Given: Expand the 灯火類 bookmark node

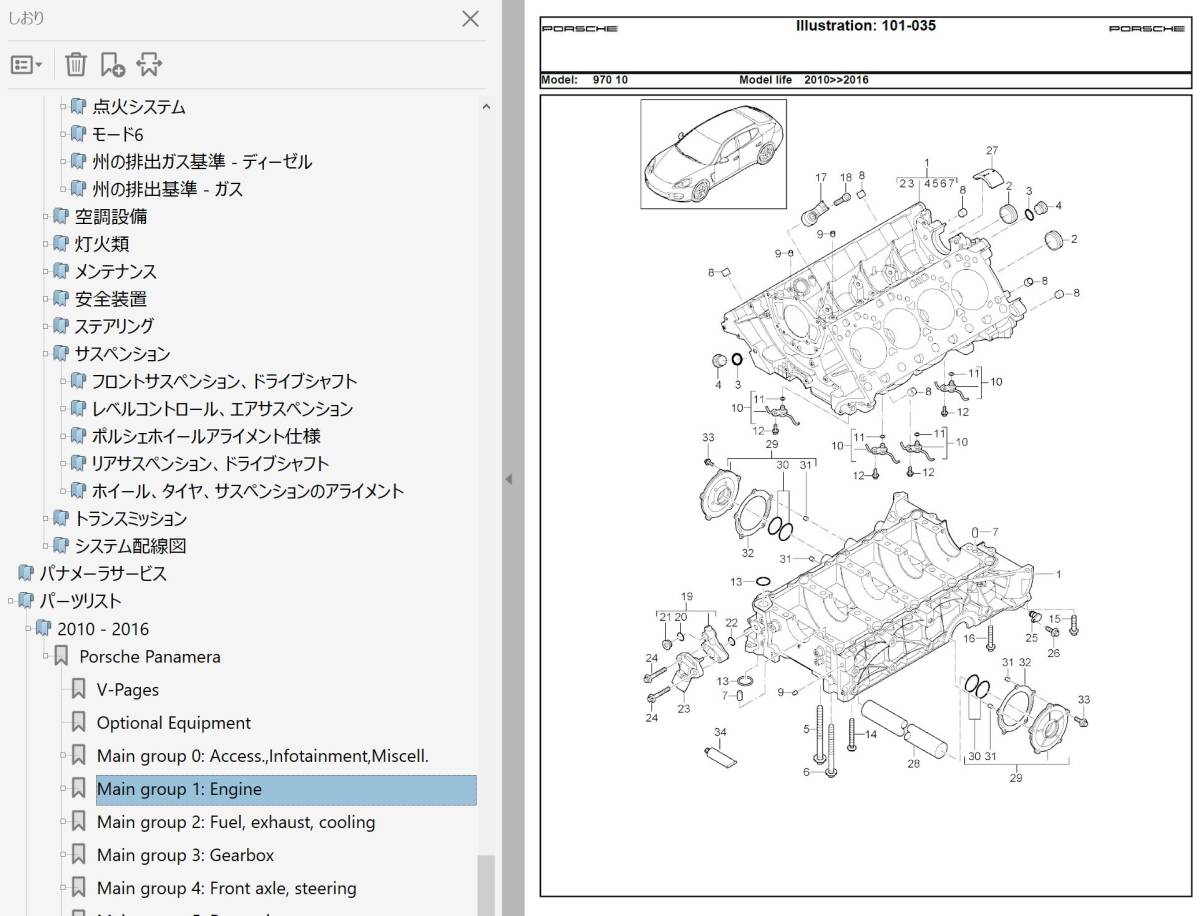Looking at the screenshot, I should coord(45,244).
